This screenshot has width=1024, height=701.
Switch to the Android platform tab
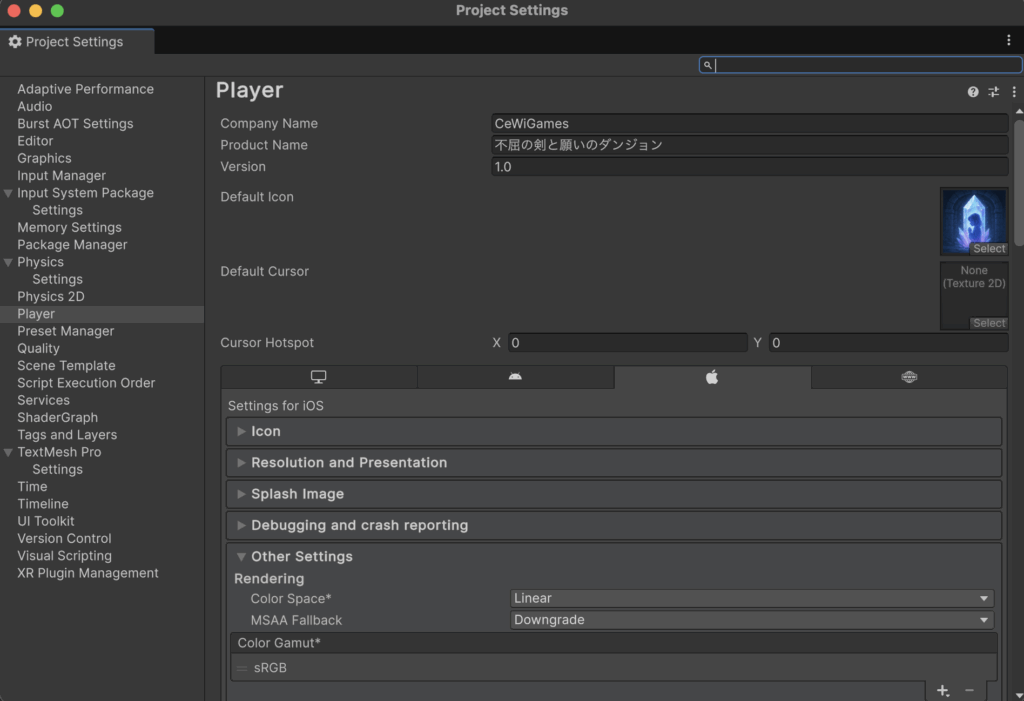(x=515, y=377)
